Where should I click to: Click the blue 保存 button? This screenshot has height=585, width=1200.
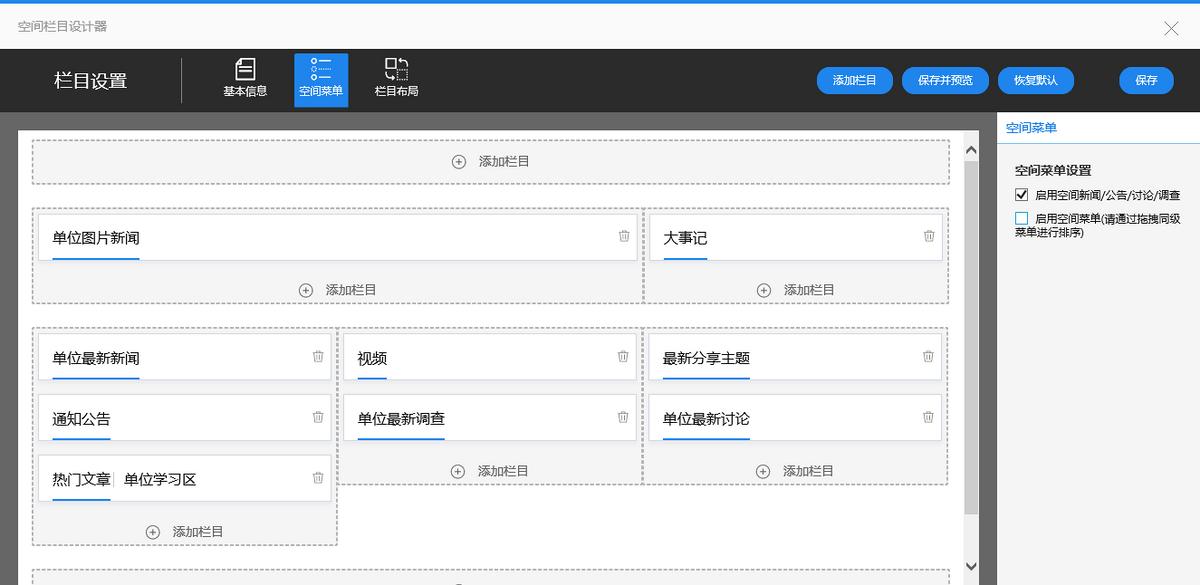pos(1146,80)
